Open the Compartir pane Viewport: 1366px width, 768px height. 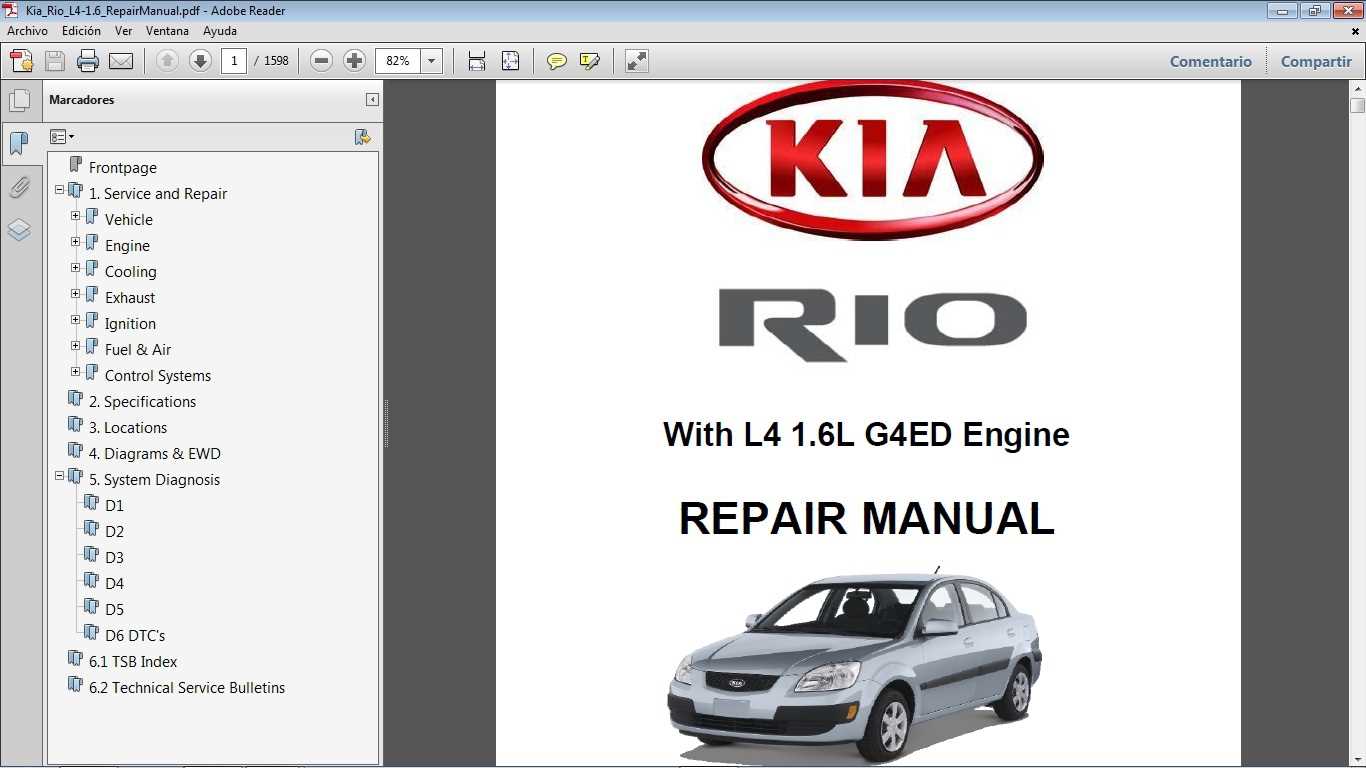point(1316,61)
